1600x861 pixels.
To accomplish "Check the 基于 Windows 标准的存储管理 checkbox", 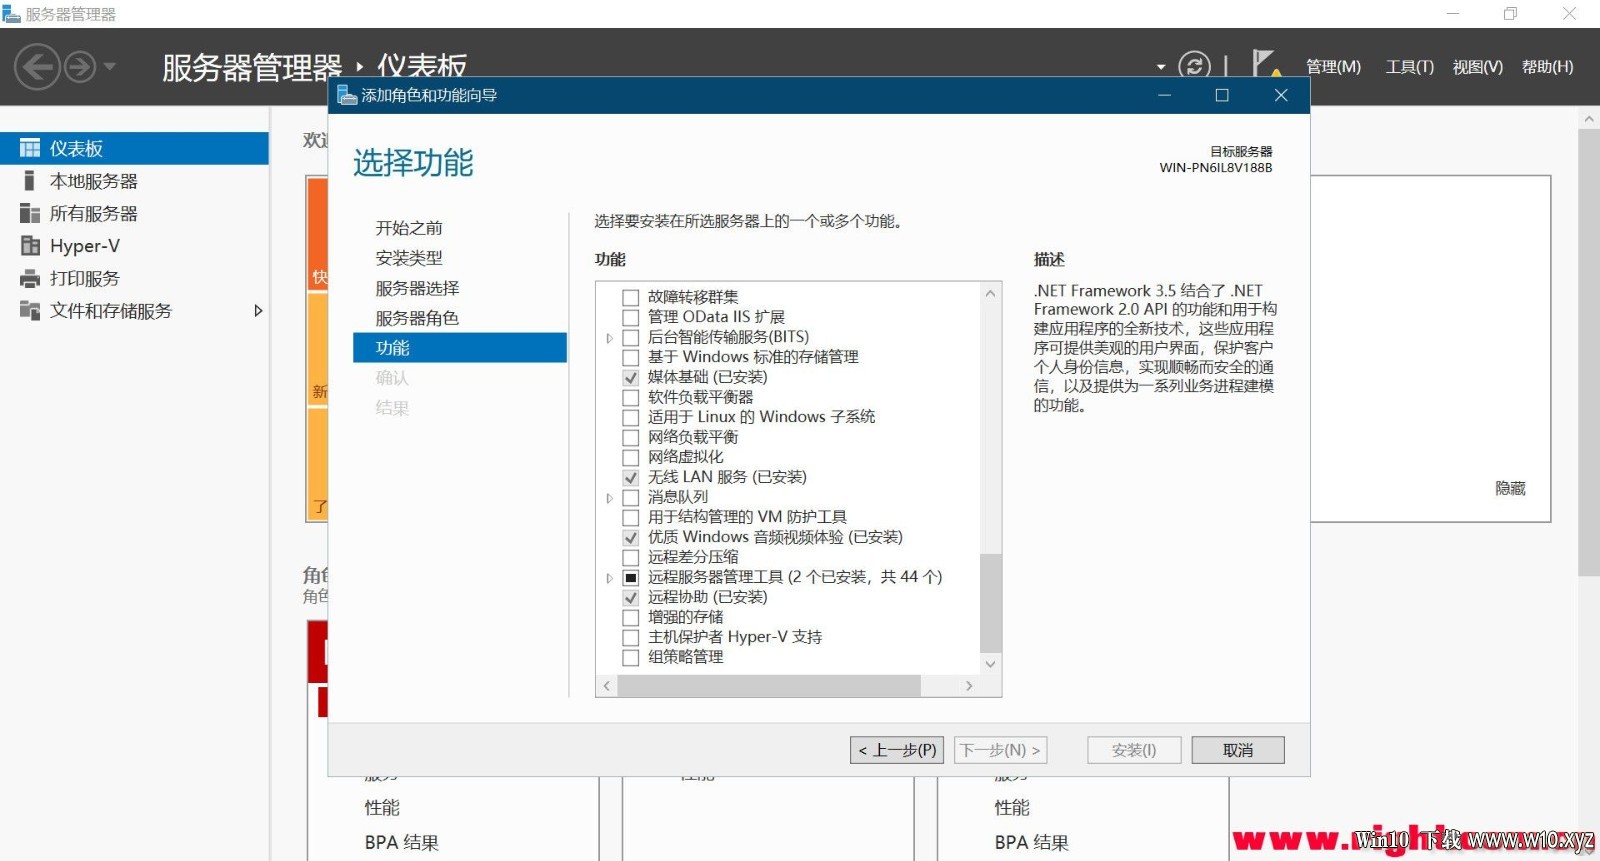I will click(631, 358).
